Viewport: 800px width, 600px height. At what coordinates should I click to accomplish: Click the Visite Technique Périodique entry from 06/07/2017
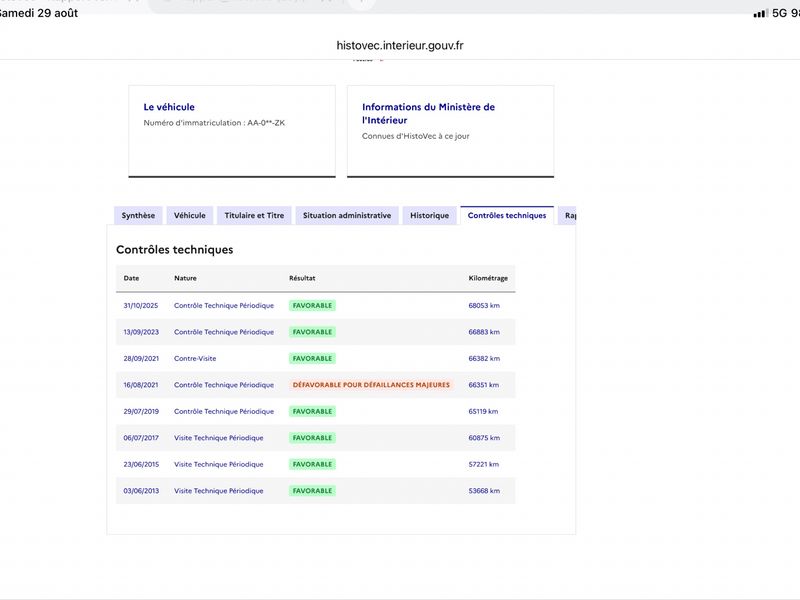click(x=219, y=438)
